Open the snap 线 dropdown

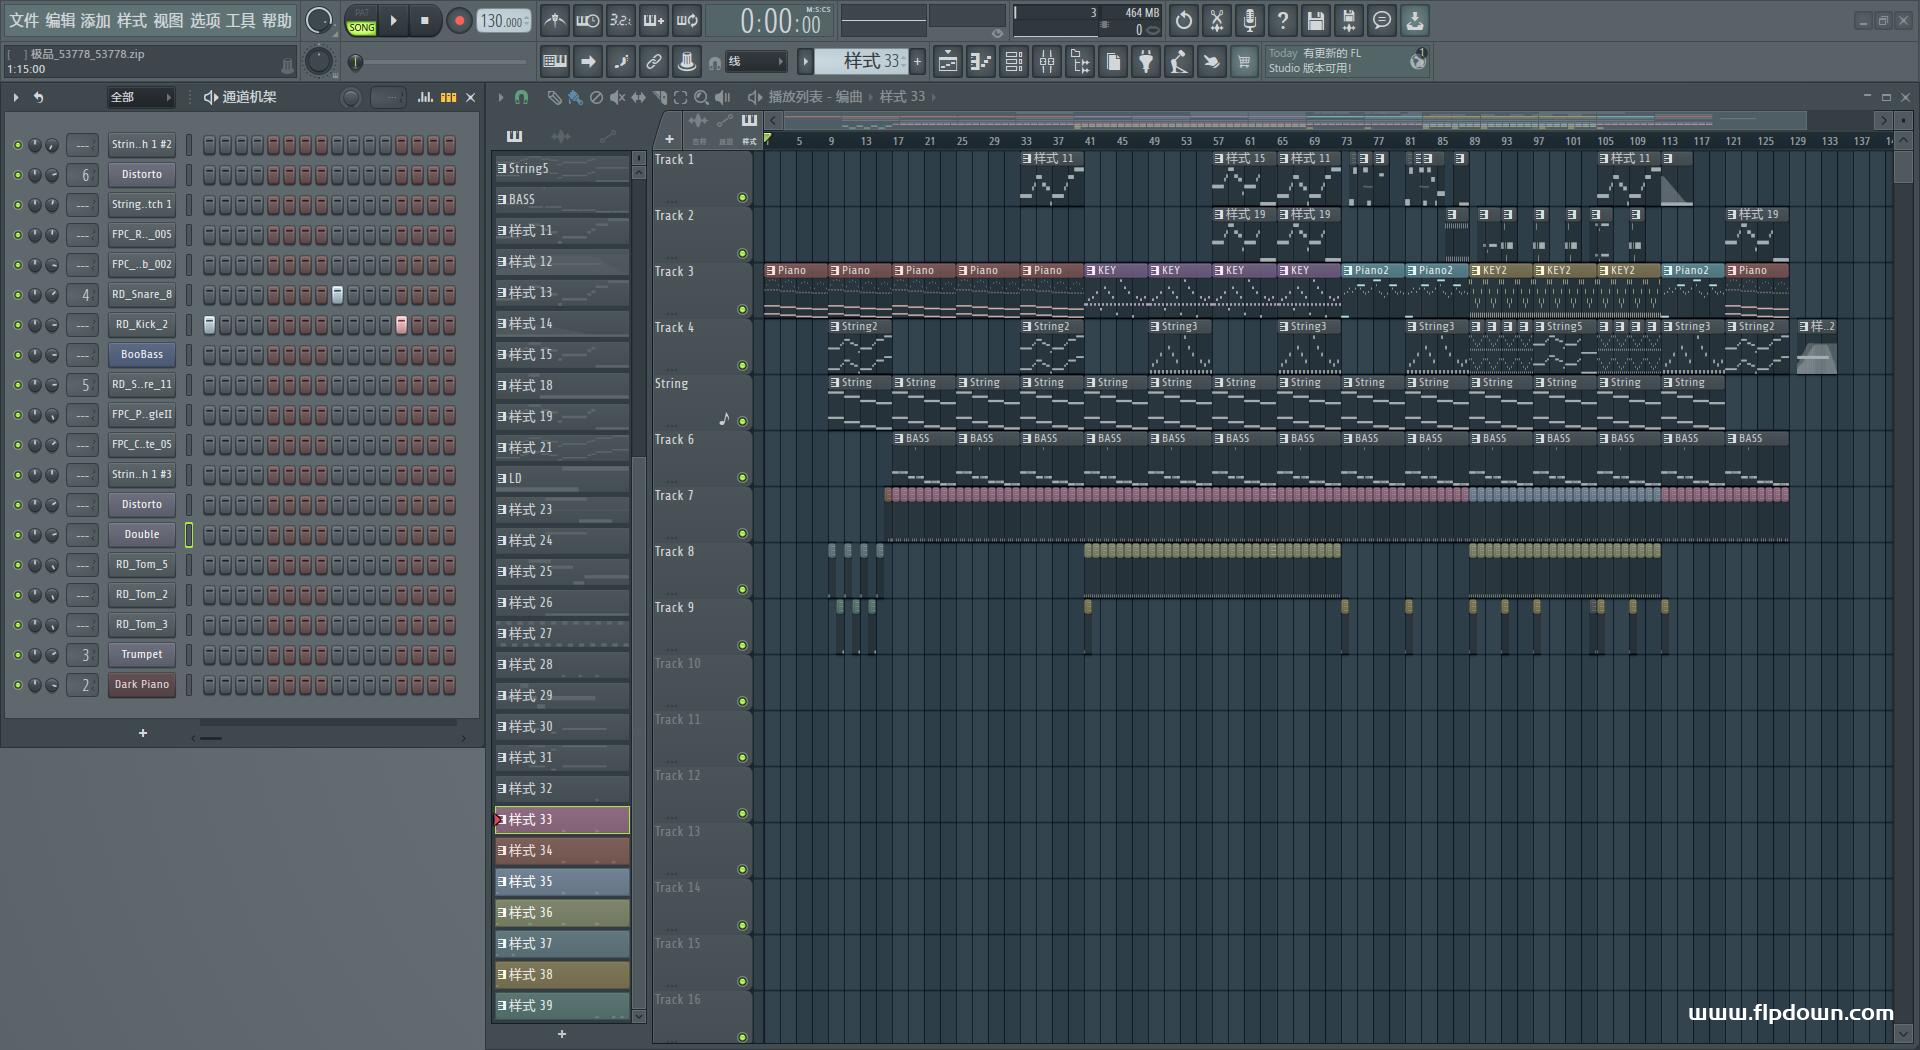[x=755, y=62]
